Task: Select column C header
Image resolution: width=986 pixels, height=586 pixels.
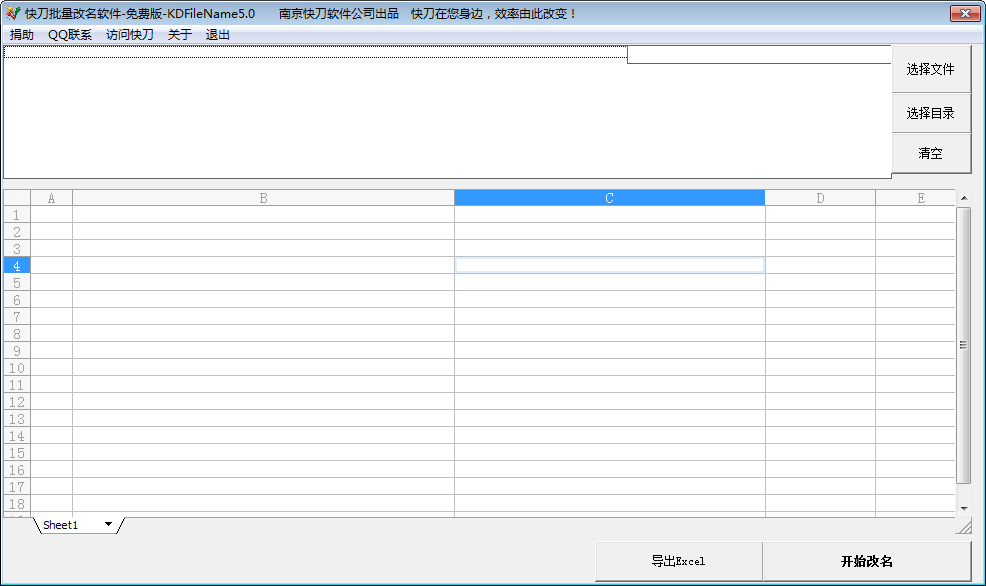Action: (x=609, y=198)
